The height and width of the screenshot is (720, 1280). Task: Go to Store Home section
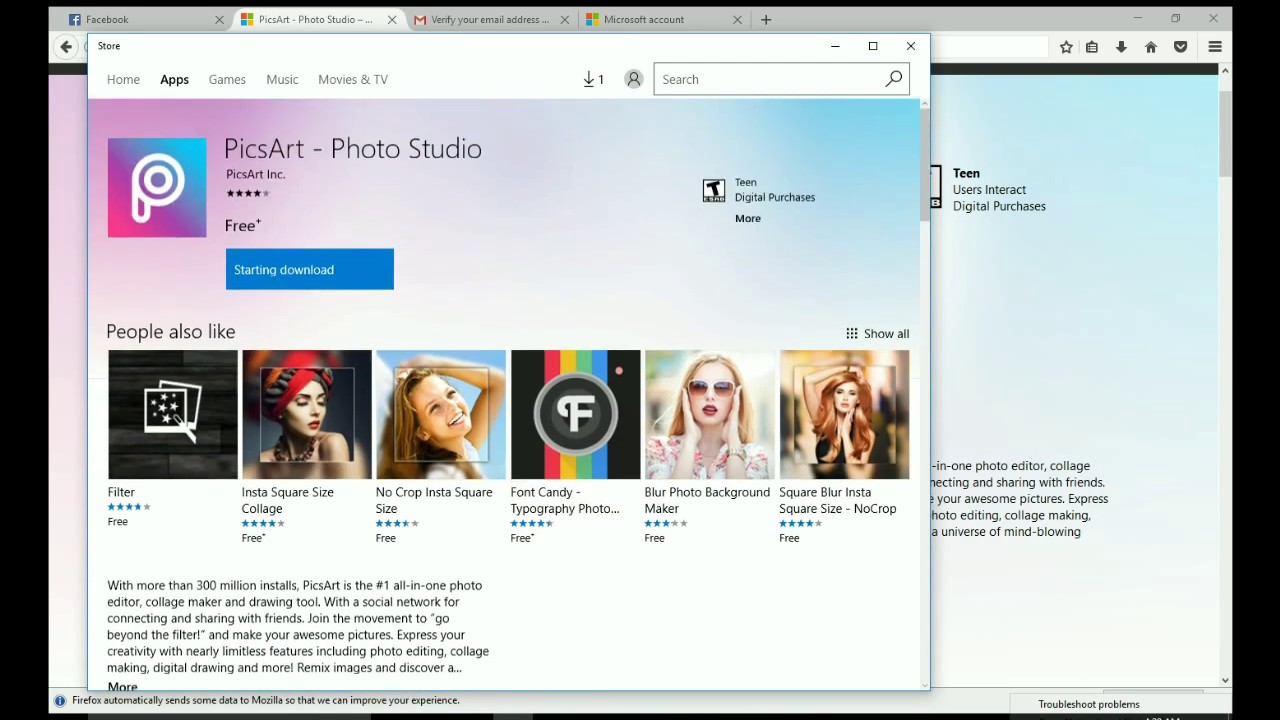tap(124, 79)
